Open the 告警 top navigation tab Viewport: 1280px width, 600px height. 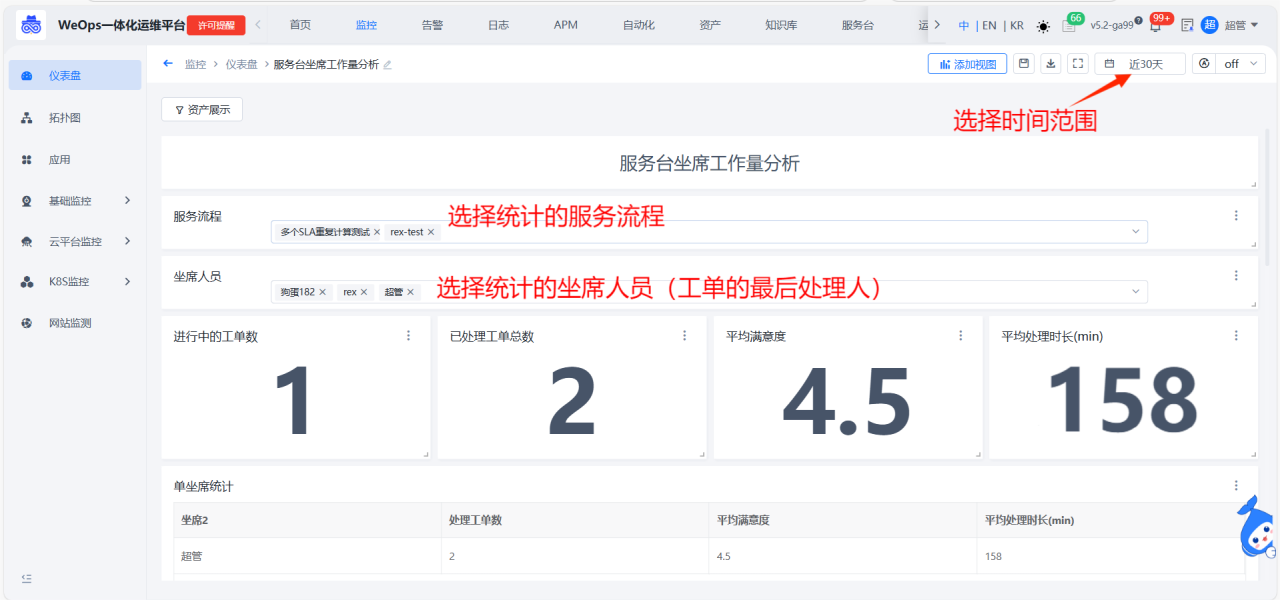point(432,25)
